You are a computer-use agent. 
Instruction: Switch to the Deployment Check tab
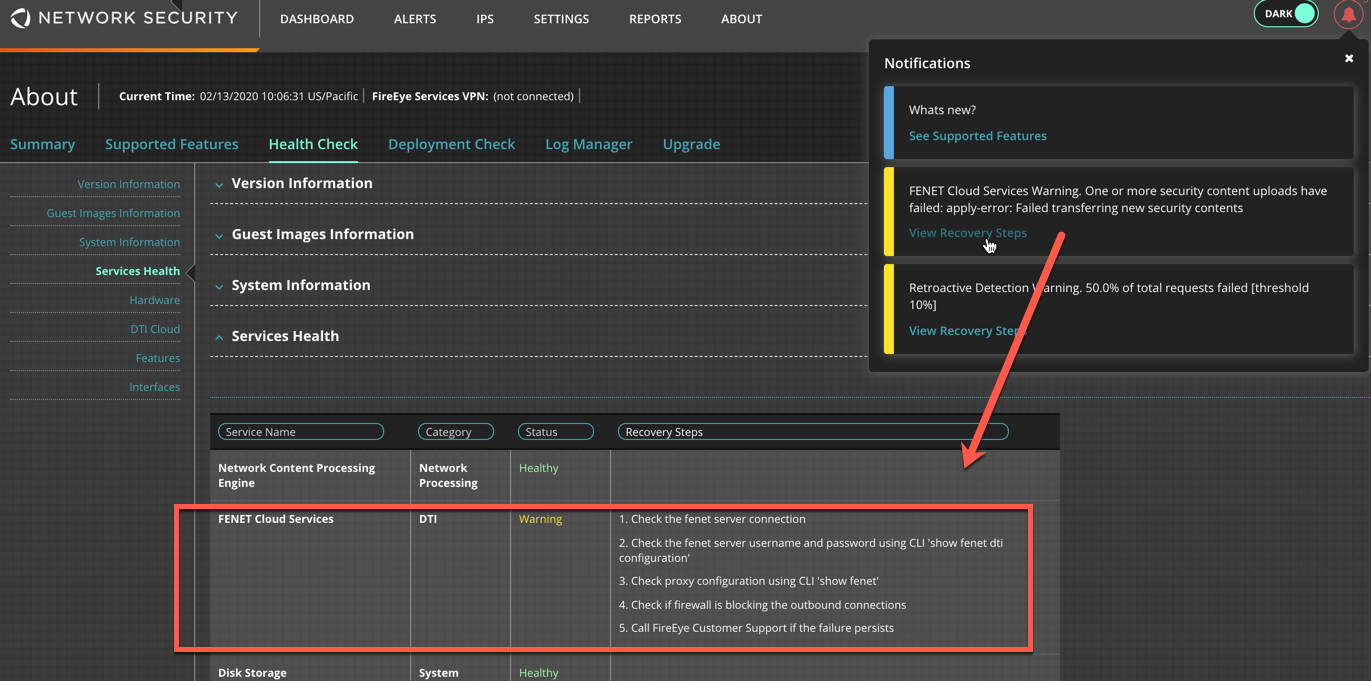pyautogui.click(x=451, y=144)
